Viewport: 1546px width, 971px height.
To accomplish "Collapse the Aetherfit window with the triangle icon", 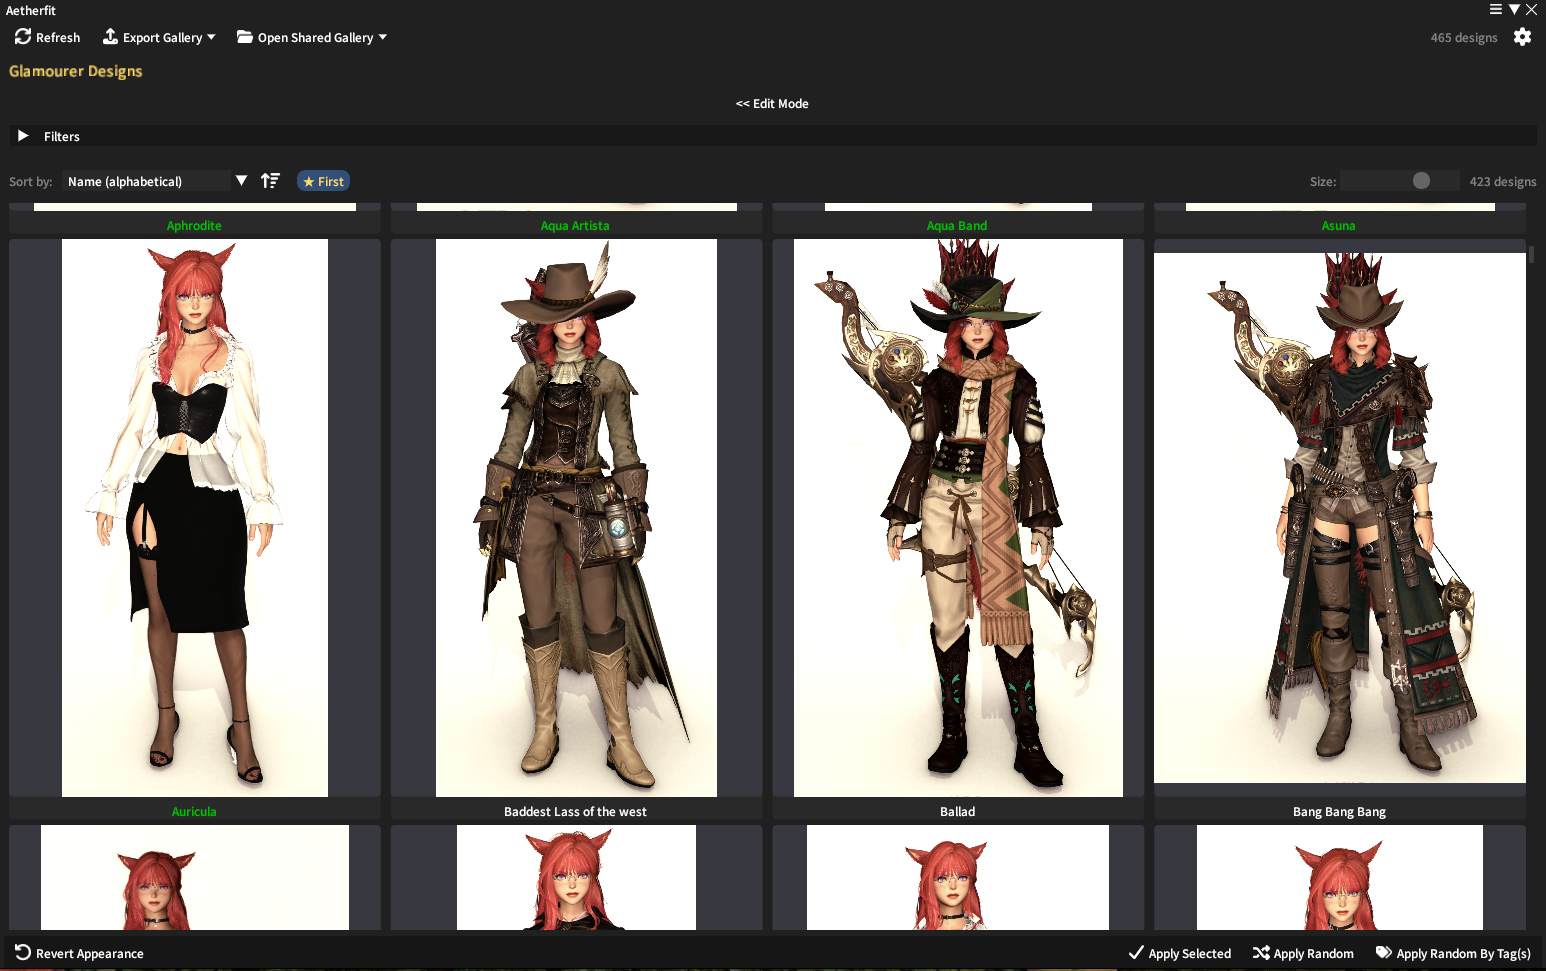I will coord(1514,9).
